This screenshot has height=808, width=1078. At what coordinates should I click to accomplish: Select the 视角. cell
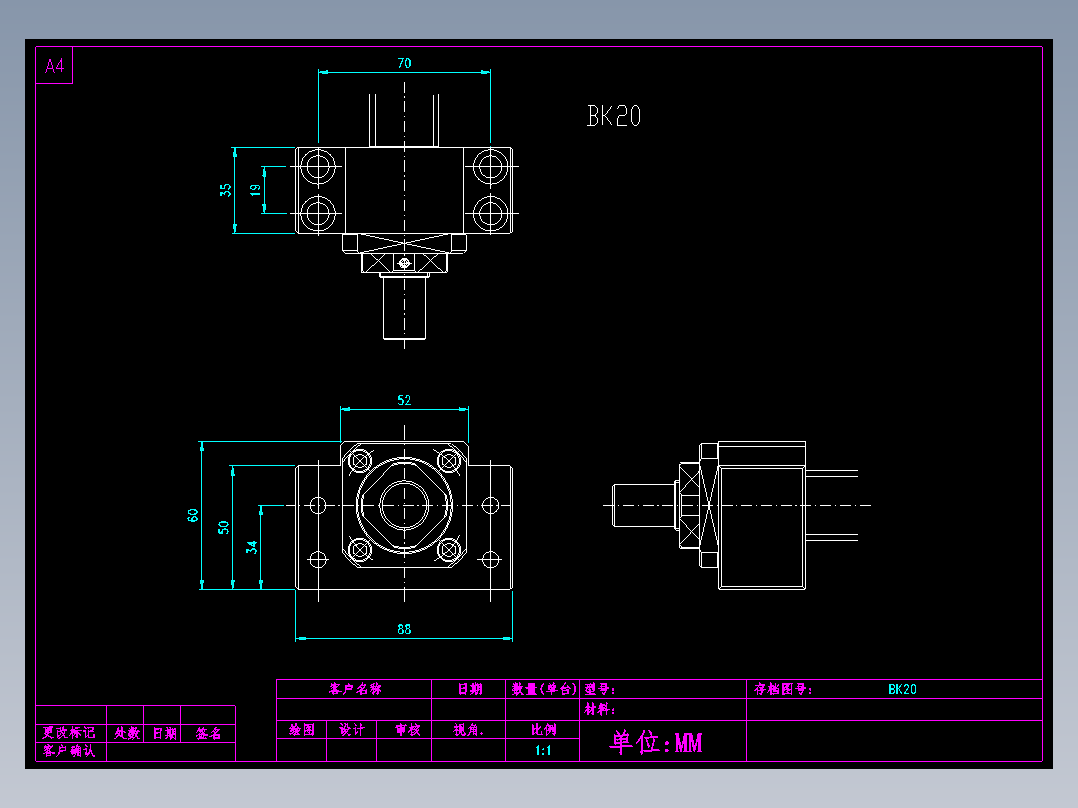(x=468, y=730)
